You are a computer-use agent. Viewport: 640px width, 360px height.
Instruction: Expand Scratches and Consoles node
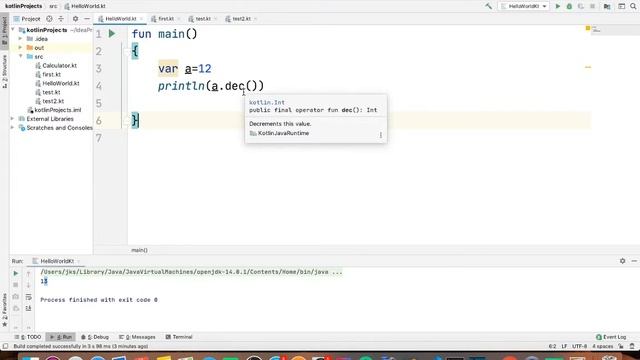pos(13,128)
